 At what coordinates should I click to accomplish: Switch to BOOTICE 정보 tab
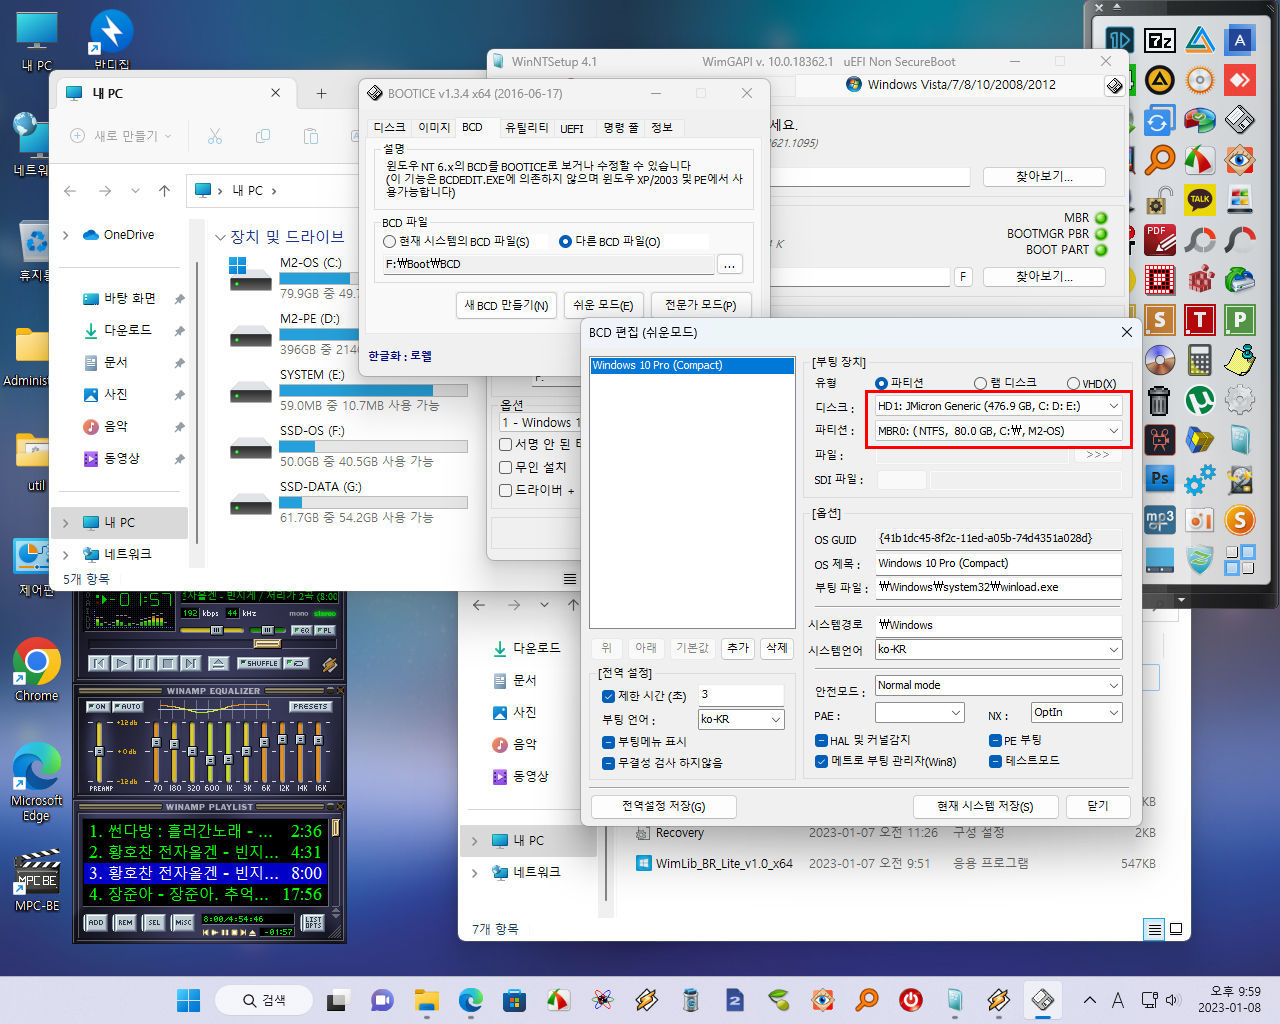(662, 128)
